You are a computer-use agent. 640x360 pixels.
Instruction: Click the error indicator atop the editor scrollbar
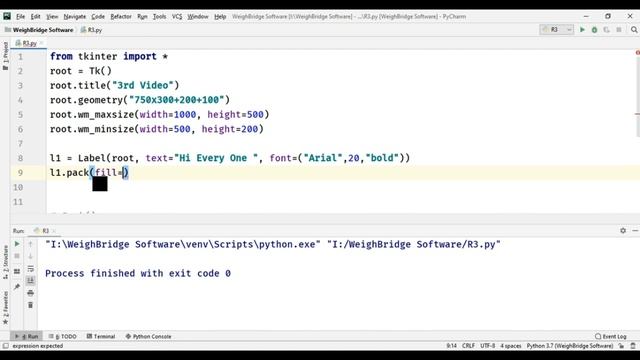pos(637,53)
